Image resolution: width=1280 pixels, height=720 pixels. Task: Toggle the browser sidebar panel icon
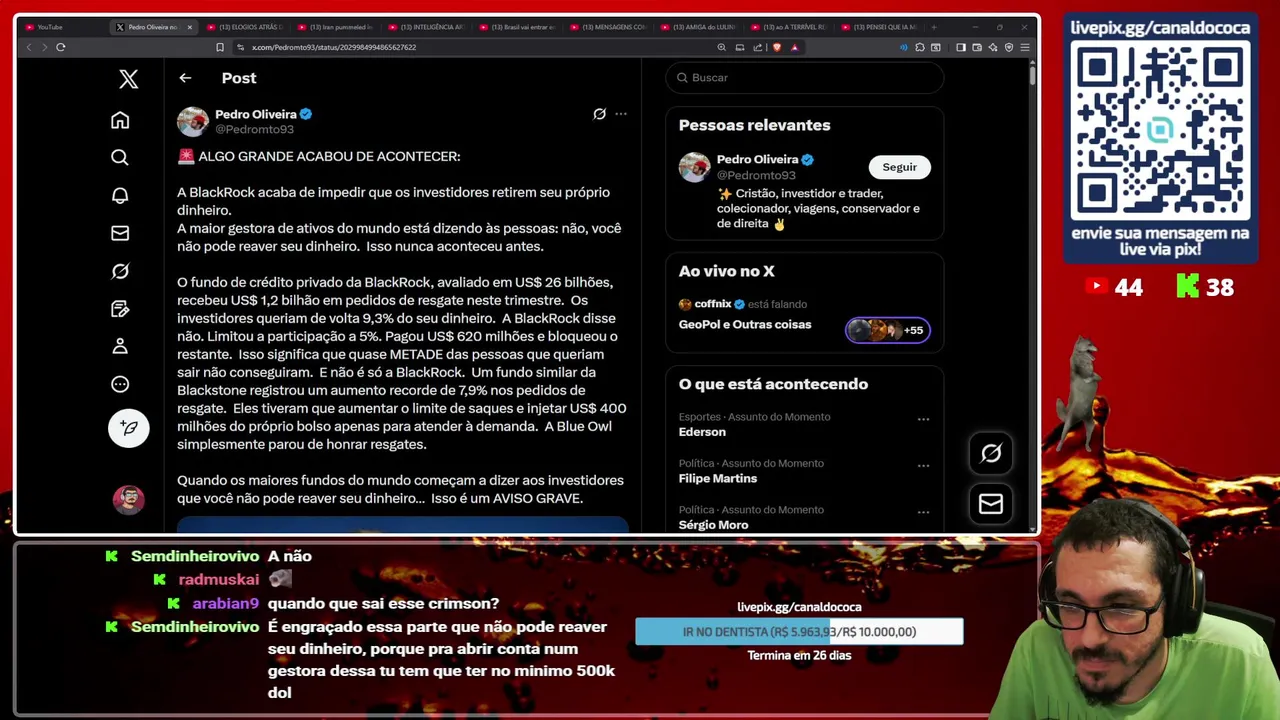coord(960,47)
